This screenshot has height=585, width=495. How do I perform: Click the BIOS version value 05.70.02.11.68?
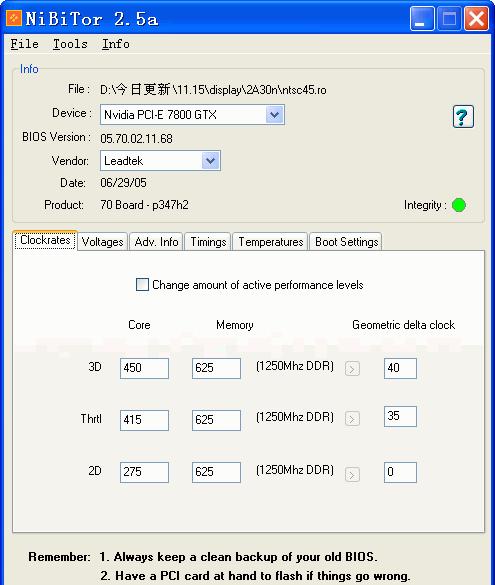pos(136,139)
